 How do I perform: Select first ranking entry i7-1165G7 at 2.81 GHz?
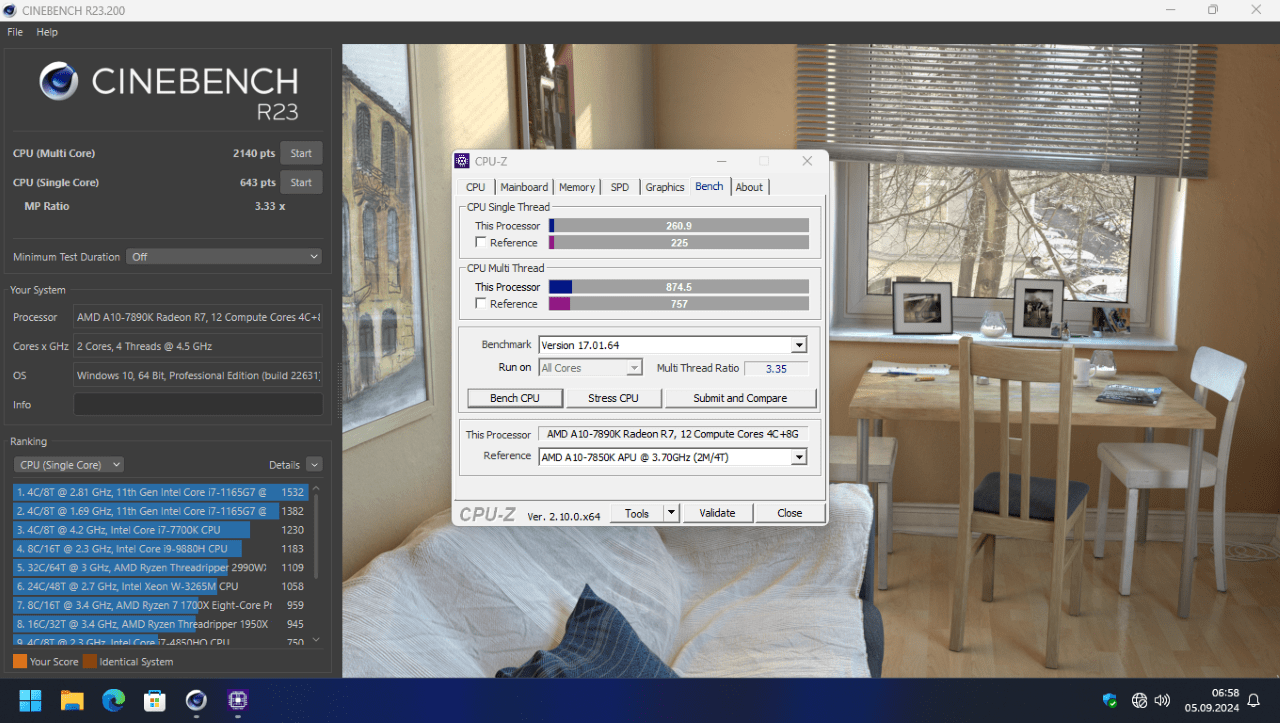(x=160, y=492)
